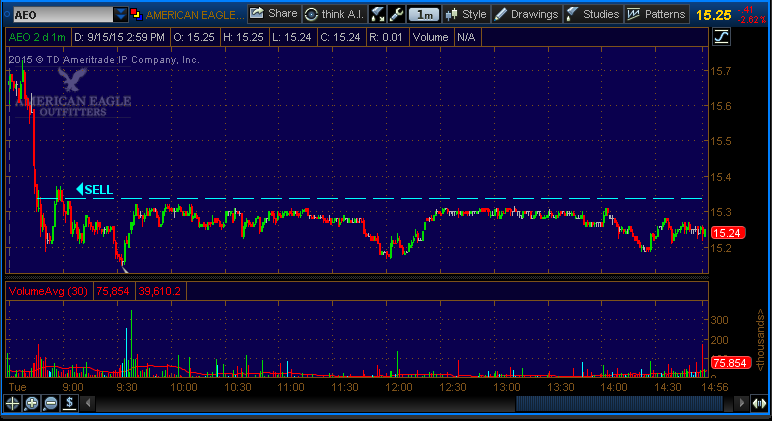Click the symbol link color clipboard icon
Image resolution: width=772 pixels, height=421 pixels.
click(136, 14)
